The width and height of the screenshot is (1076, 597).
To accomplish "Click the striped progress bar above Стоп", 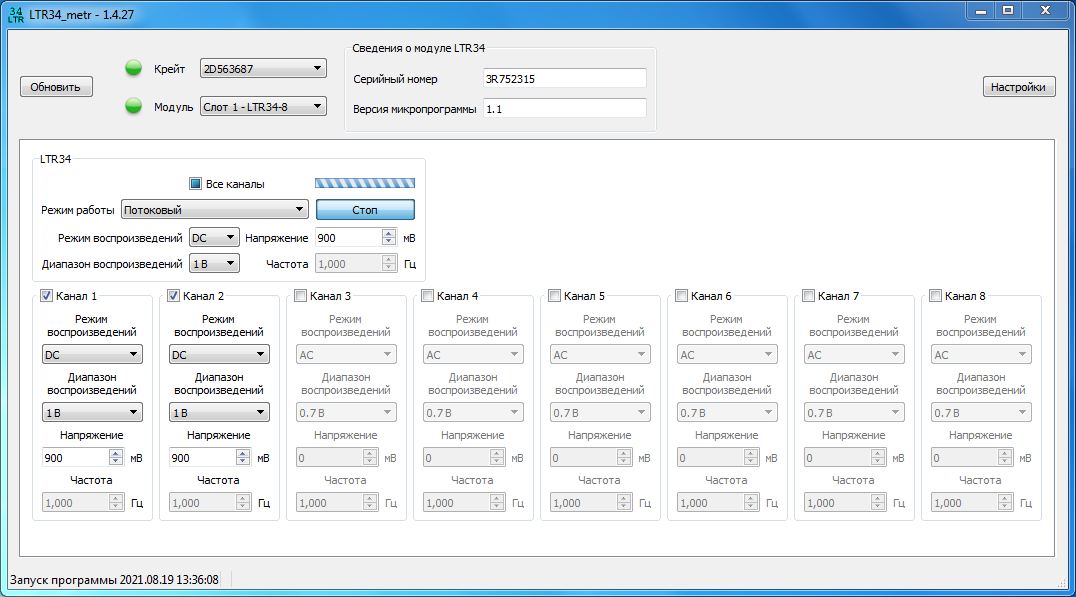I will point(365,183).
